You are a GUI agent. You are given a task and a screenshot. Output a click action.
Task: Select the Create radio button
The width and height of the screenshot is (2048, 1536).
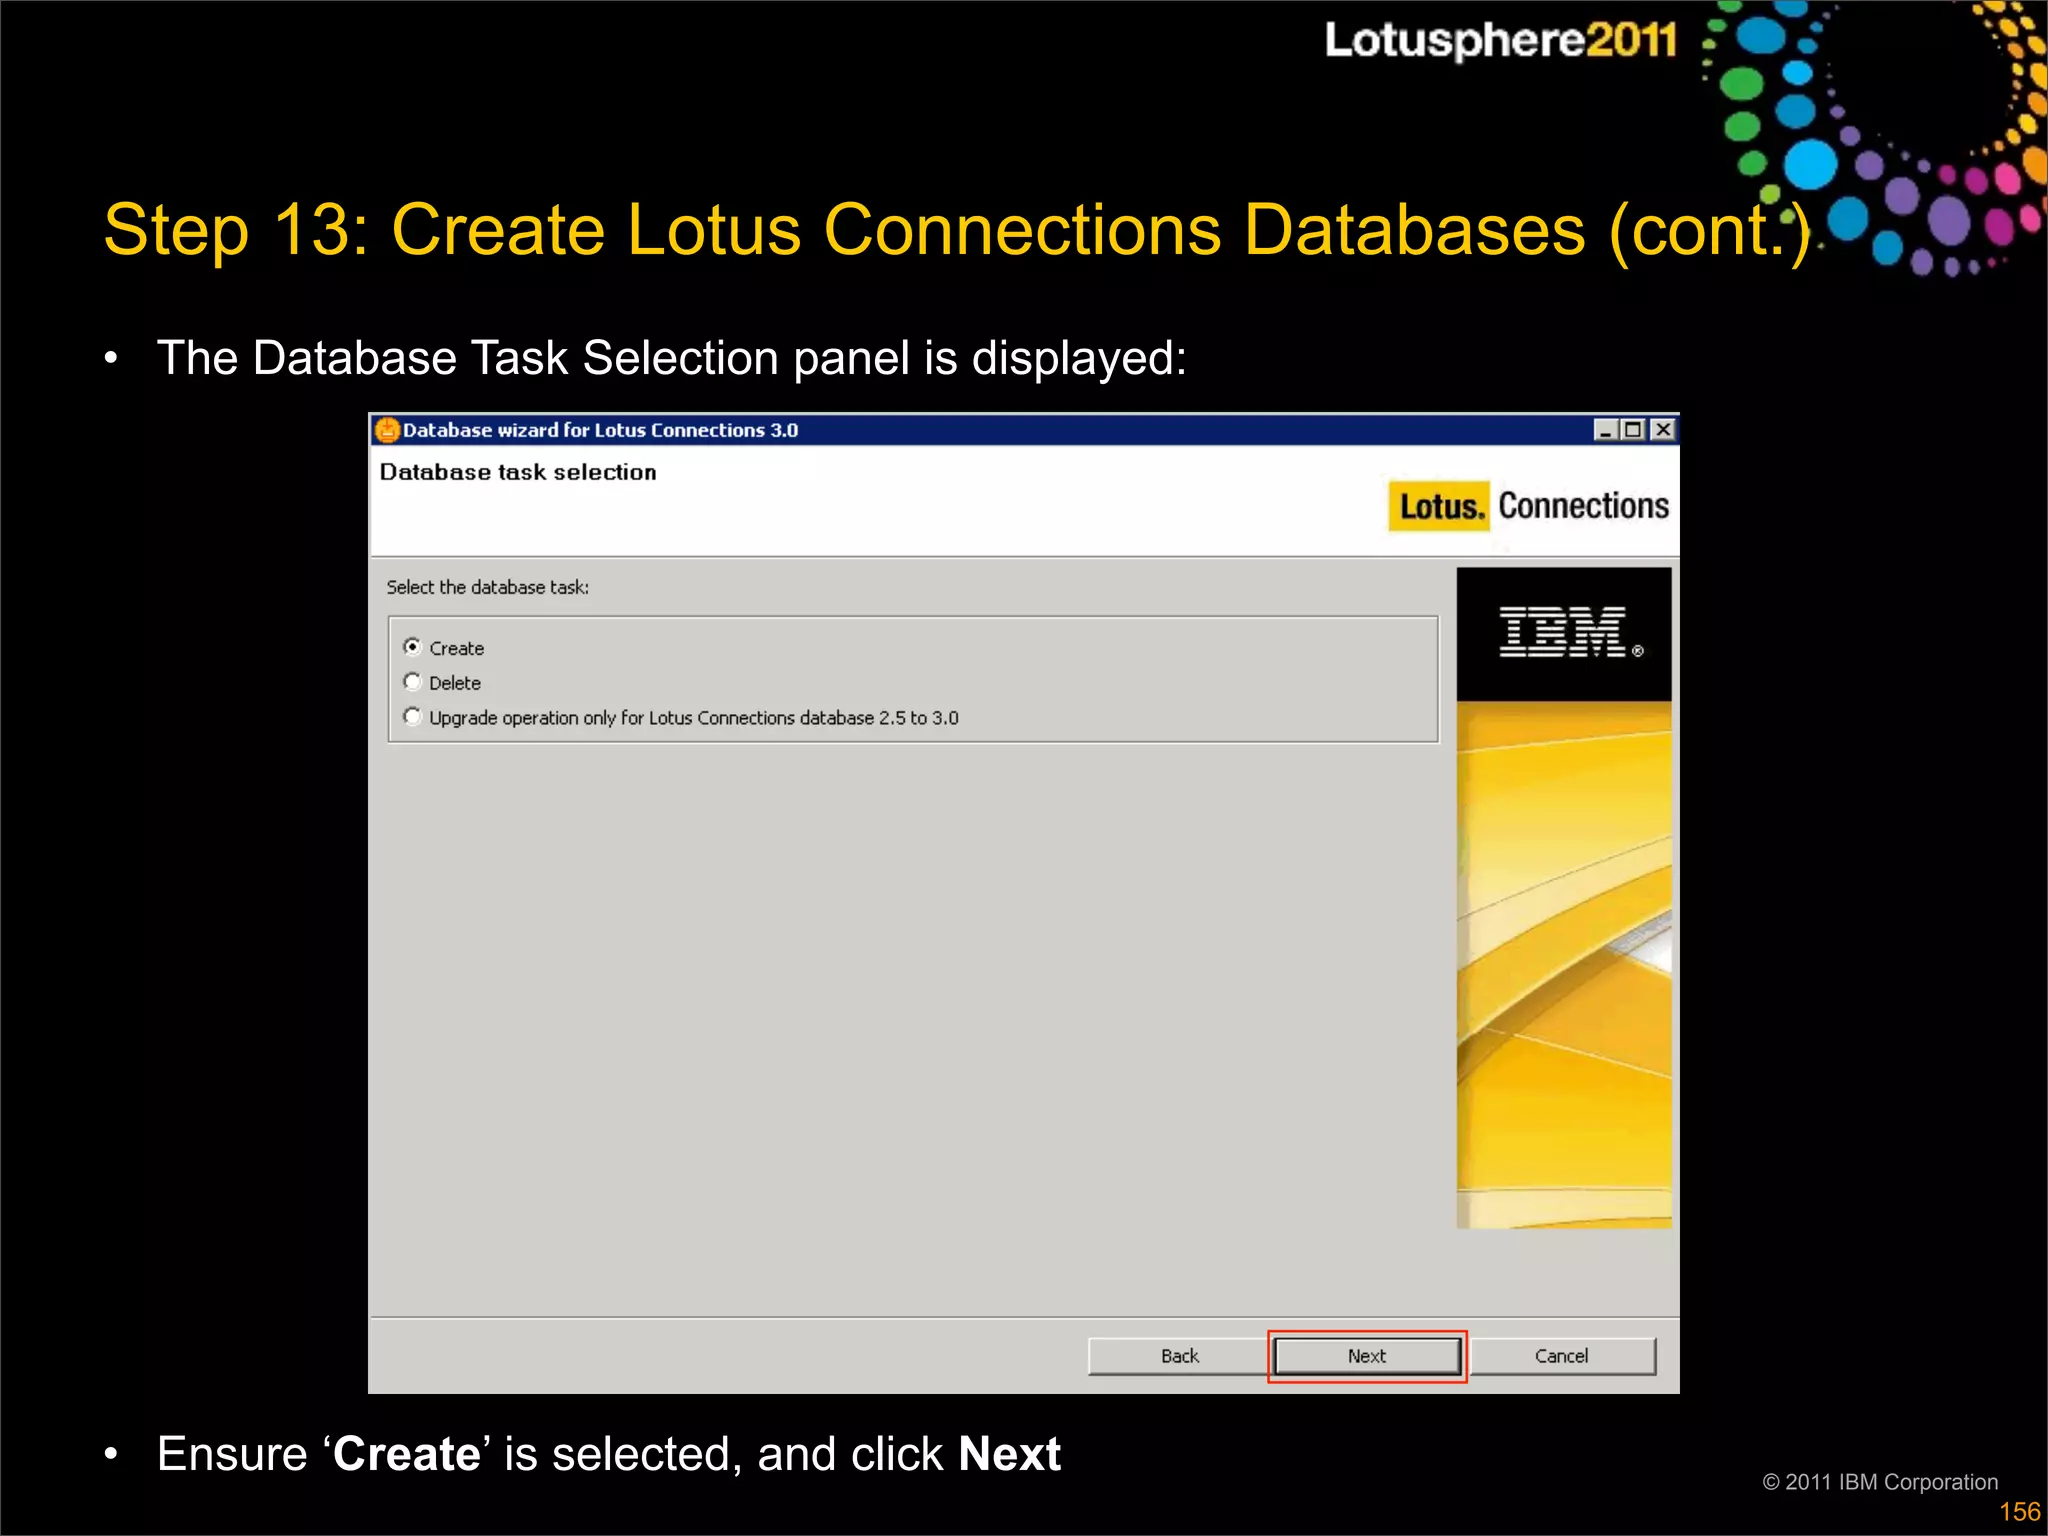point(412,647)
